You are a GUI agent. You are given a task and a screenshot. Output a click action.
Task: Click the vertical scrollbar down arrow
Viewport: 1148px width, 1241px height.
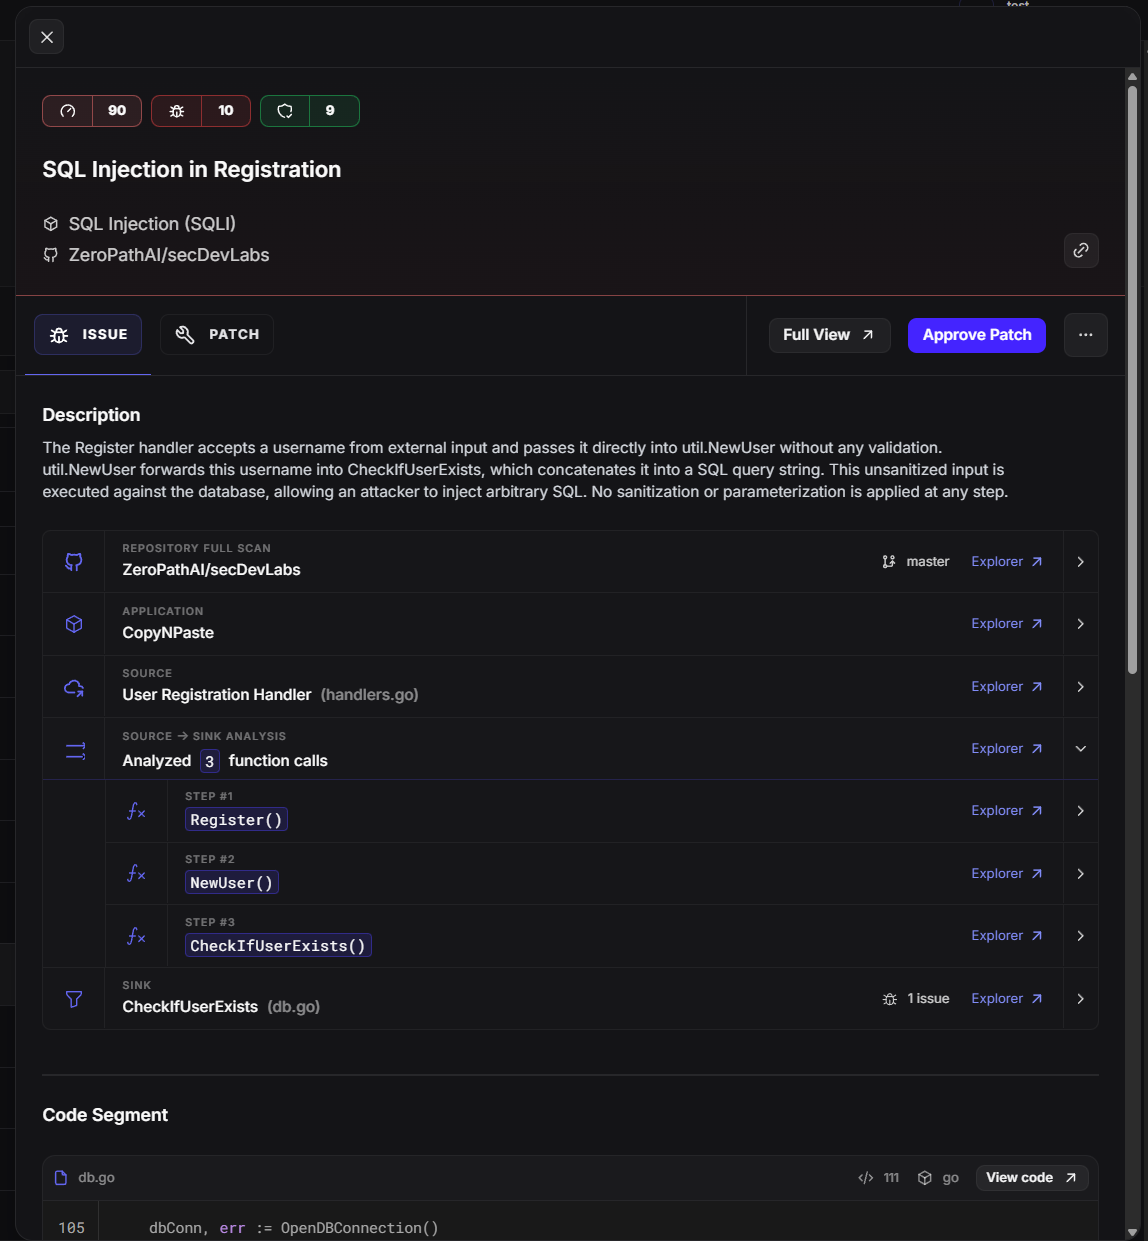(1132, 1232)
